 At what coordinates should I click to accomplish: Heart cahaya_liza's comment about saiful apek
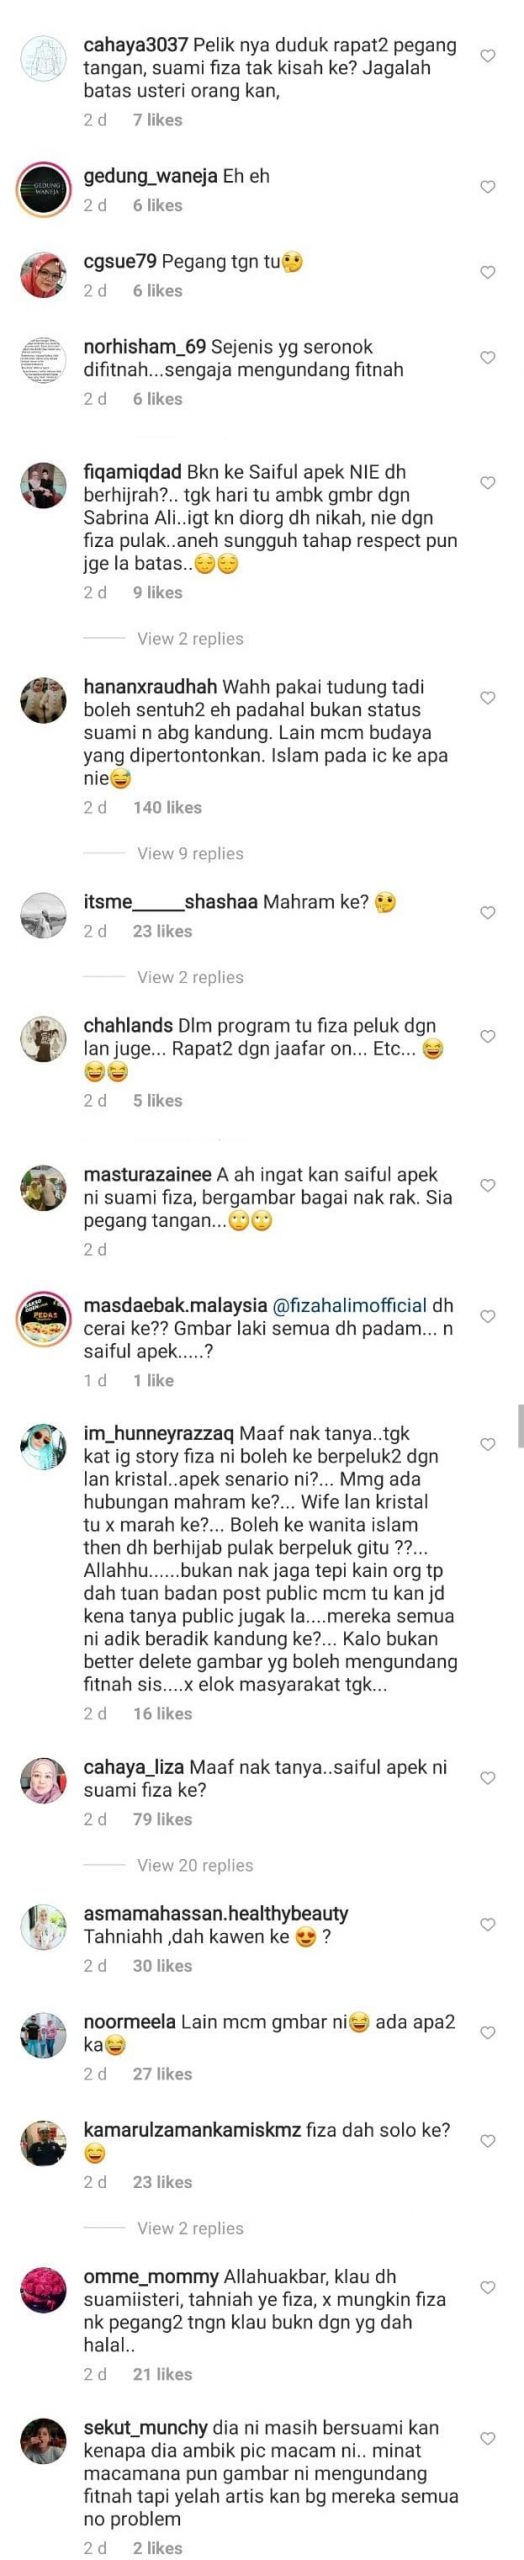488,1778
